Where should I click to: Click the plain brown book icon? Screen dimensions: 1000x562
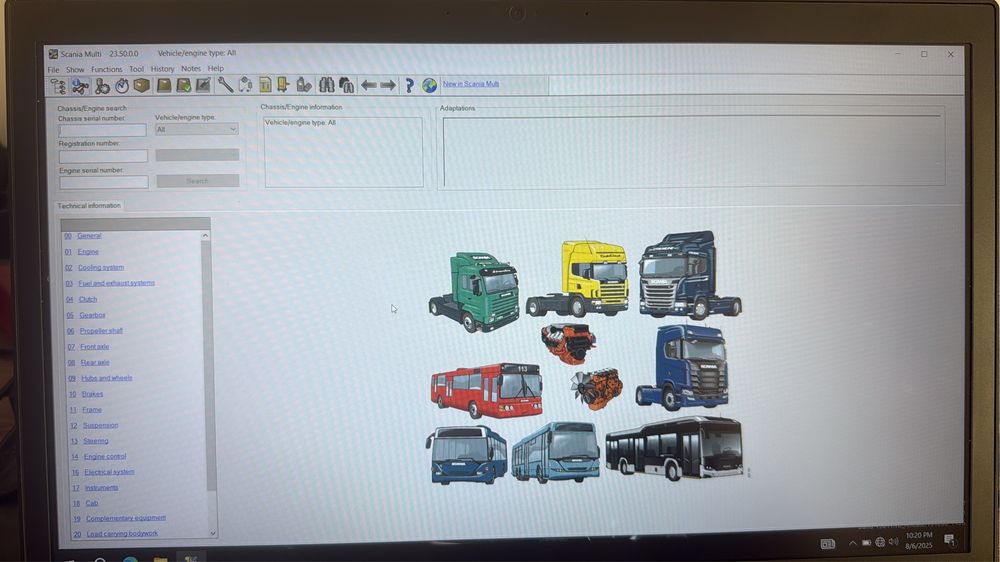[164, 85]
